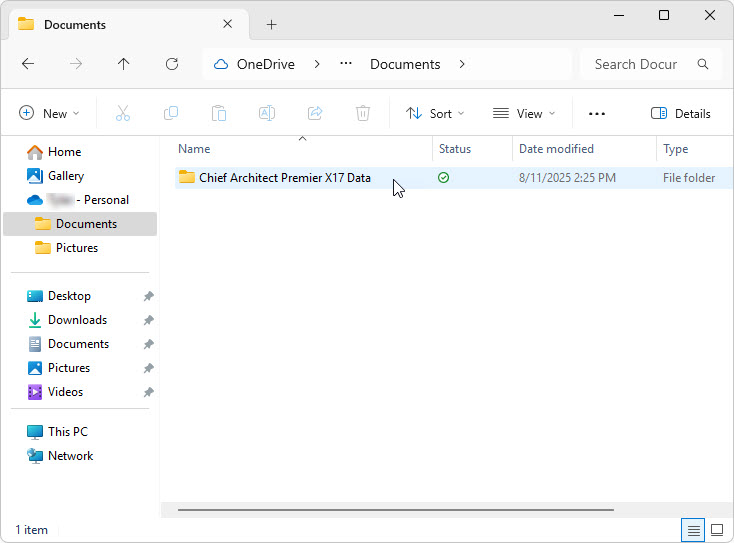Open the New dropdown menu
734x543 pixels.
click(x=49, y=114)
